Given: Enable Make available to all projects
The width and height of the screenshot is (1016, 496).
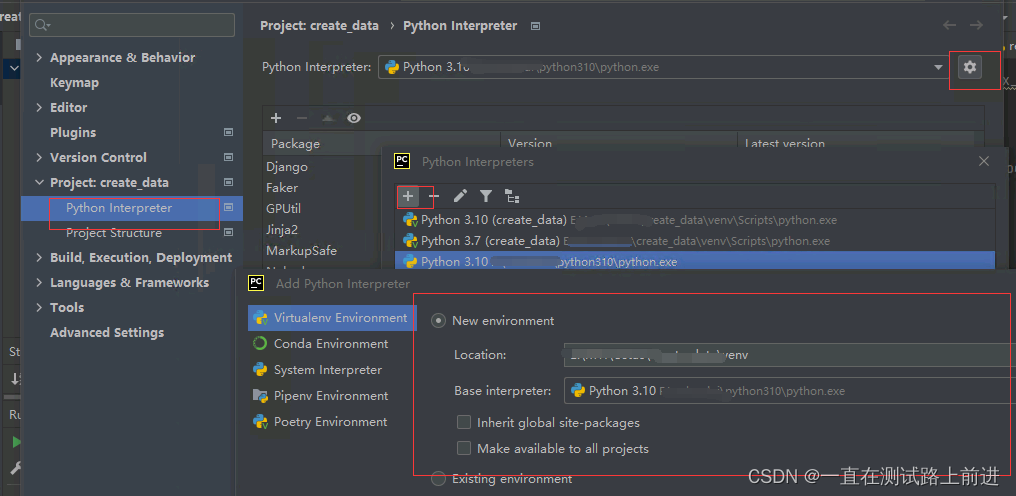Looking at the screenshot, I should coord(464,448).
